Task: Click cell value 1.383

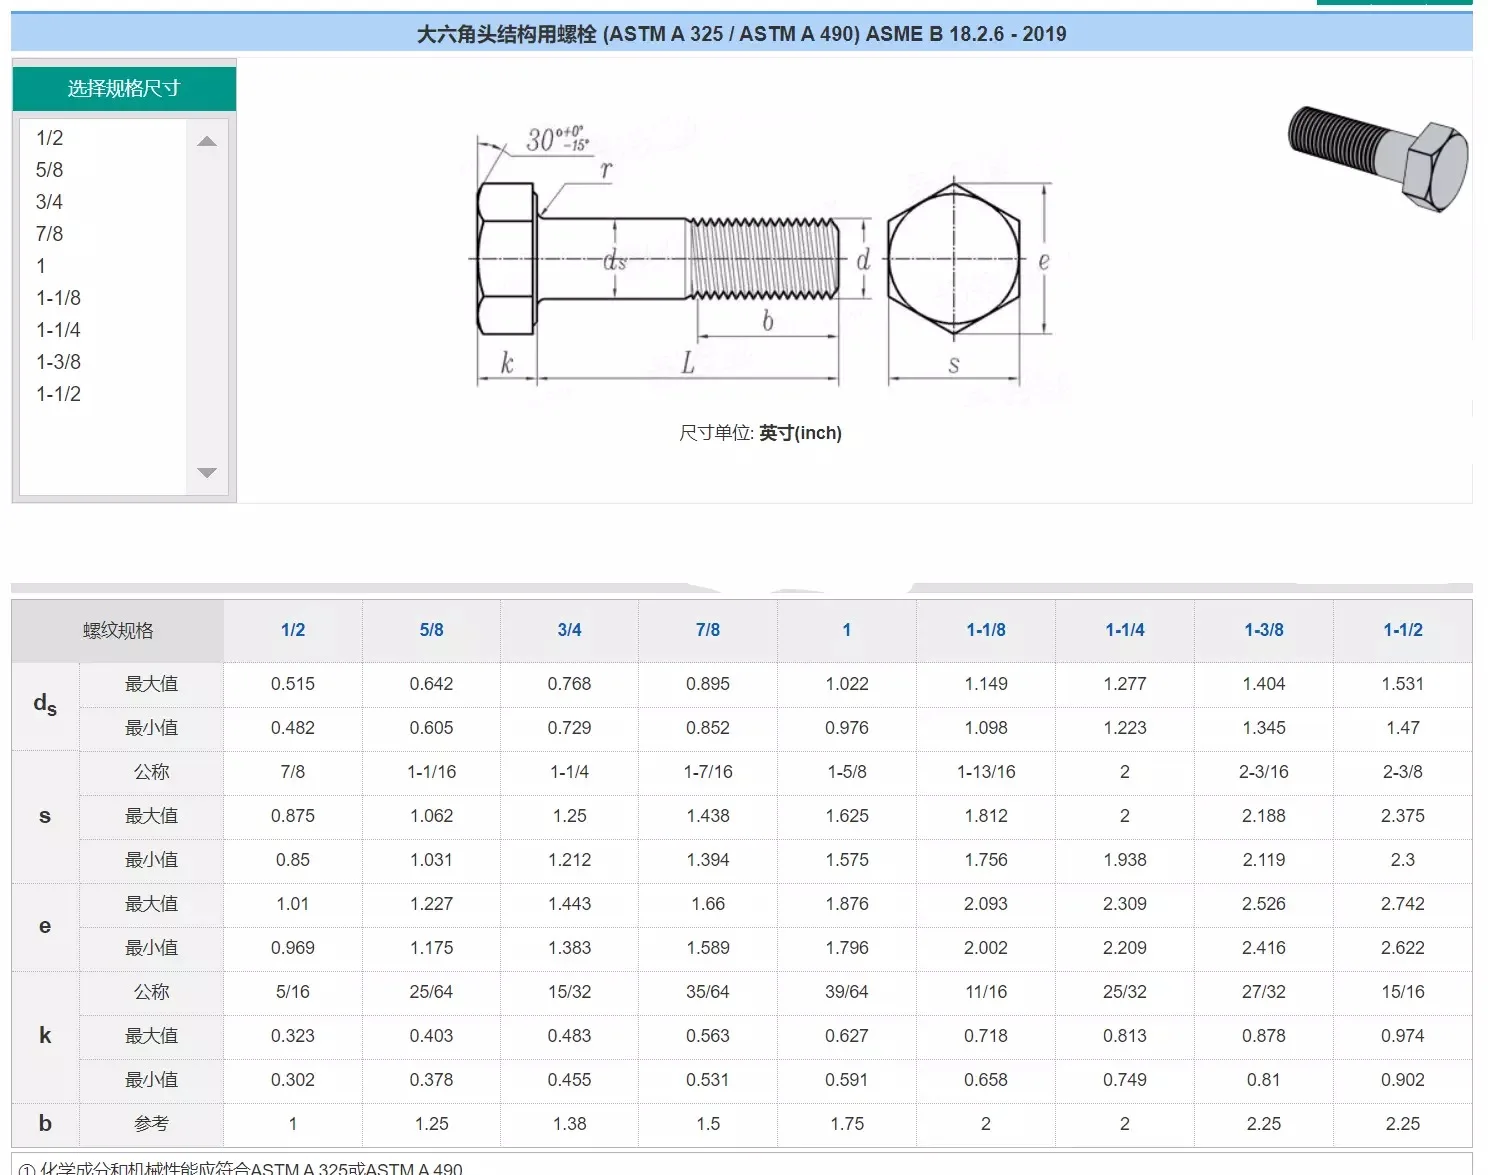Action: click(569, 948)
